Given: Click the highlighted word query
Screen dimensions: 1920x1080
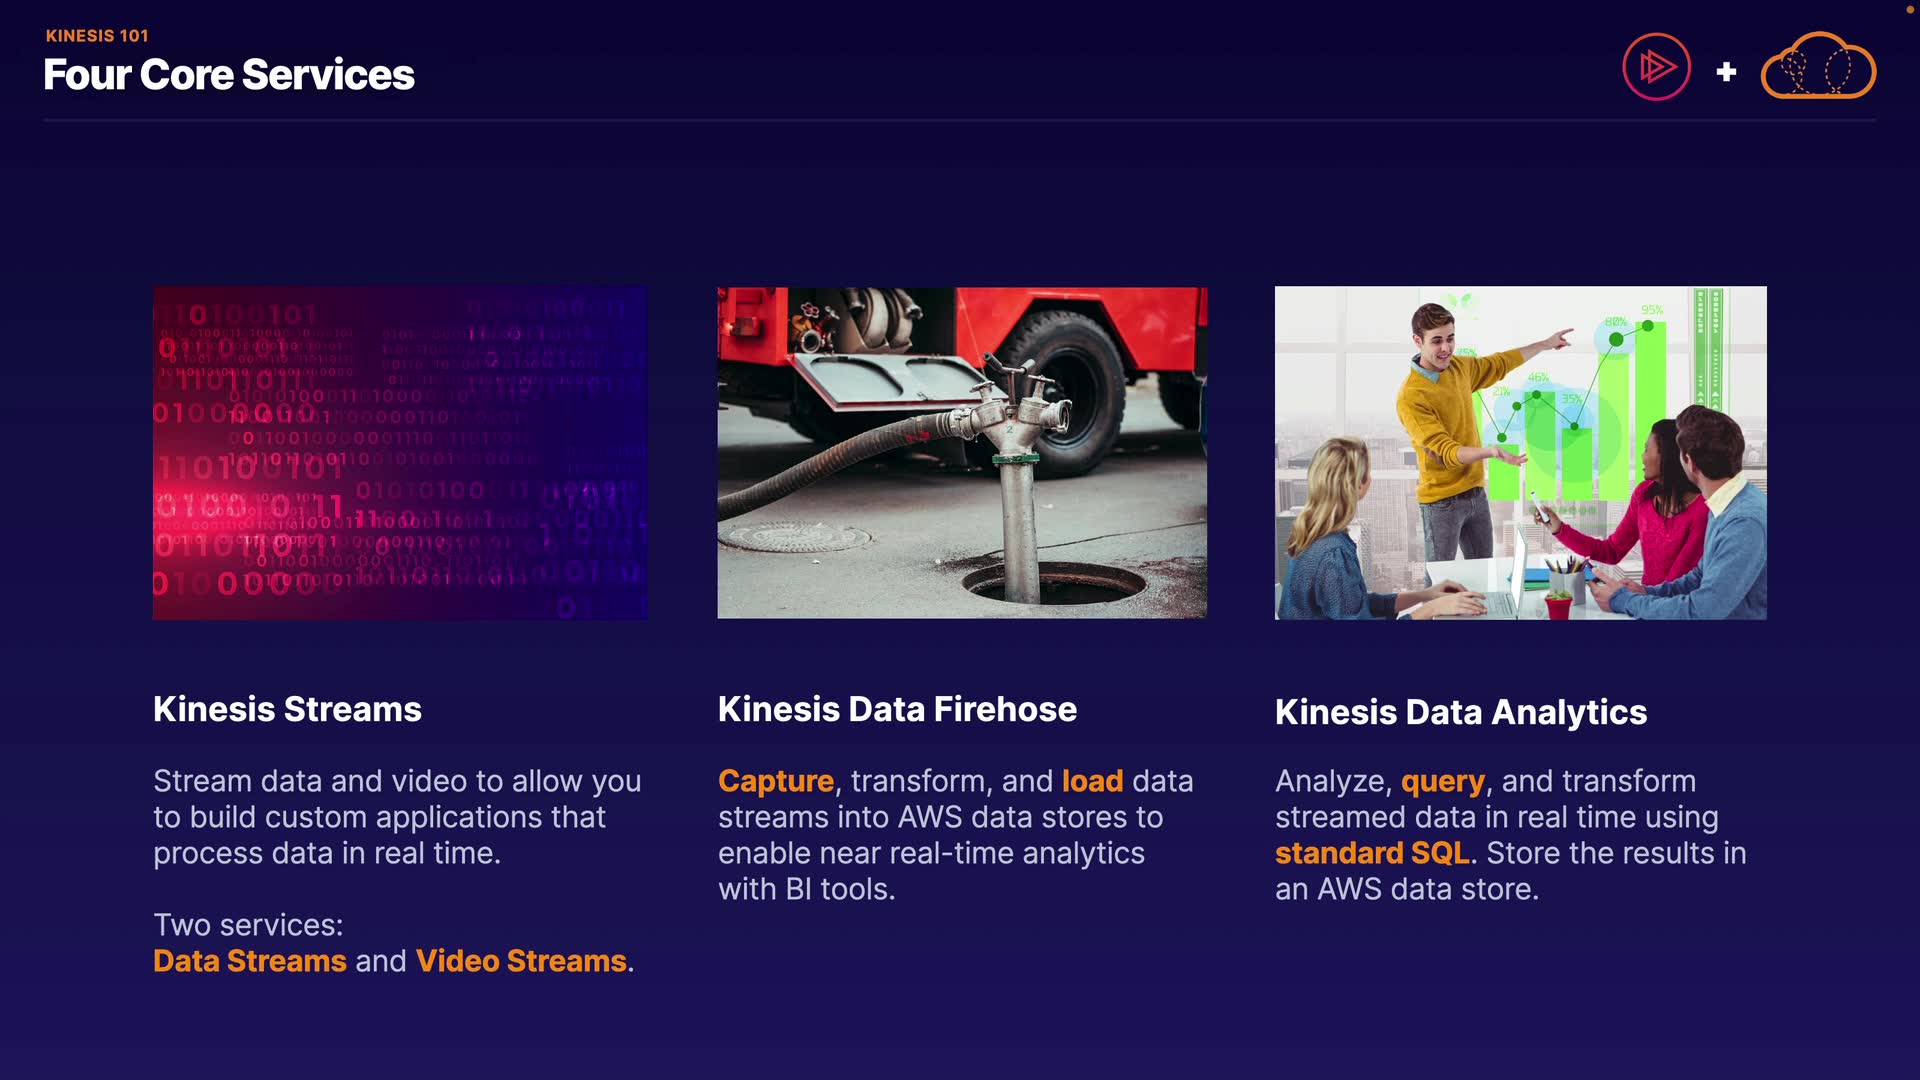Looking at the screenshot, I should [1442, 781].
